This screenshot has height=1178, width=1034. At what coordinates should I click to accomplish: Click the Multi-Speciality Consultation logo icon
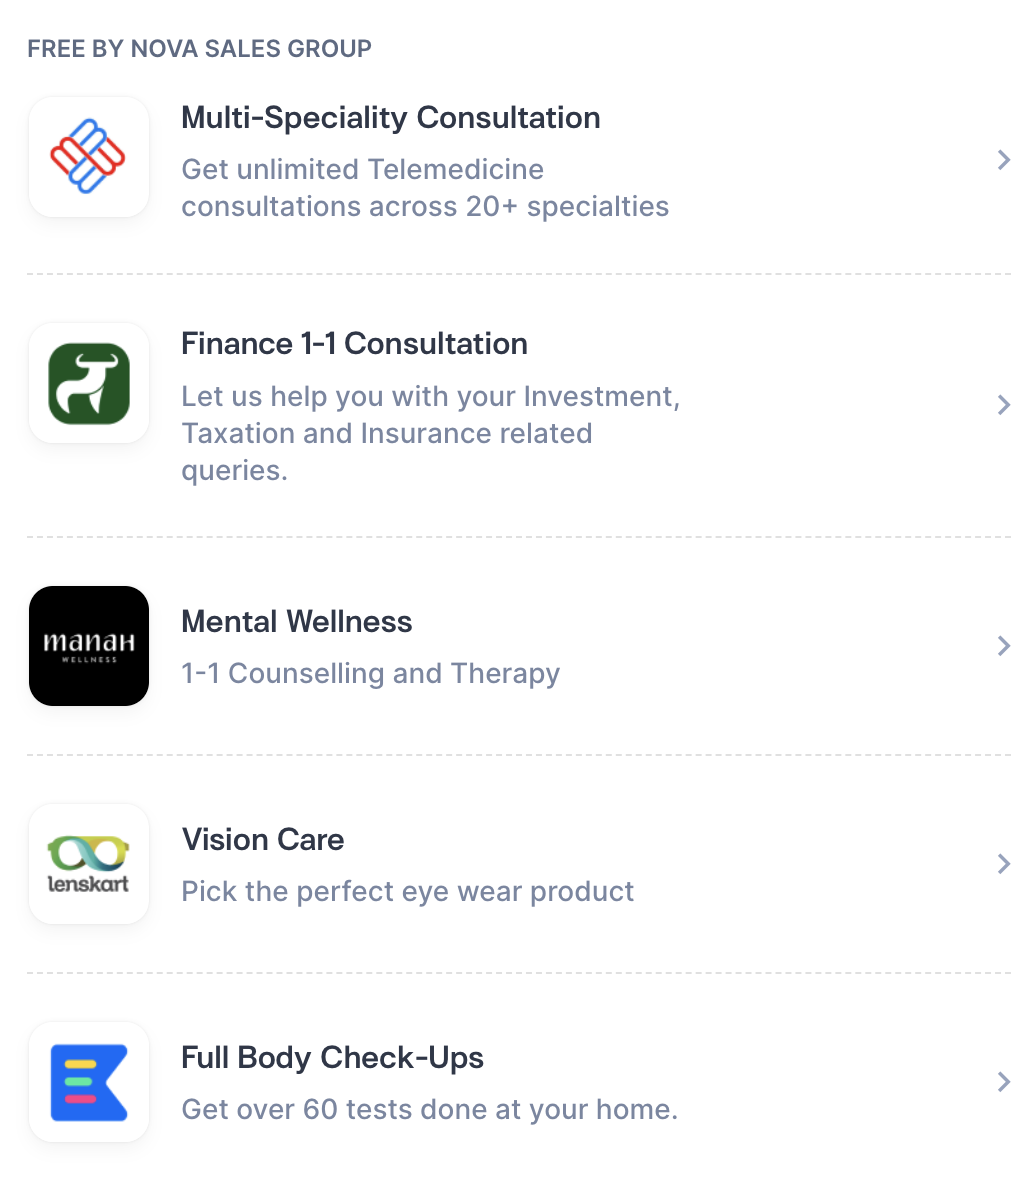[x=89, y=157]
